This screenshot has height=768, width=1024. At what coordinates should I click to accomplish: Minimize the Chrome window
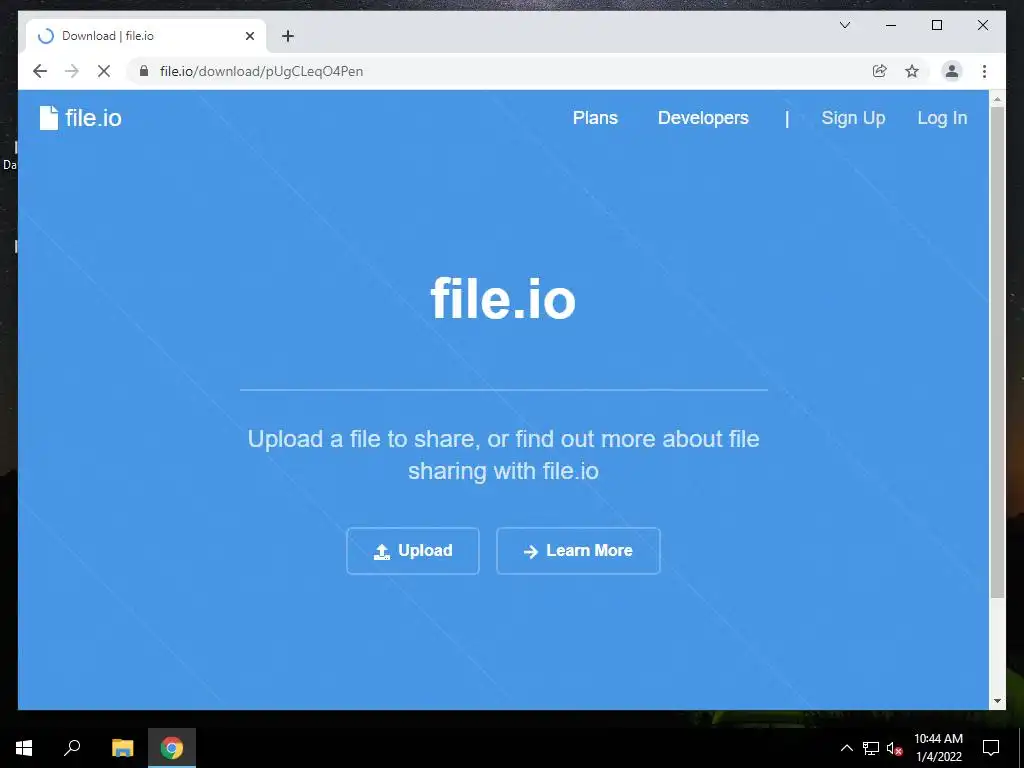[891, 25]
